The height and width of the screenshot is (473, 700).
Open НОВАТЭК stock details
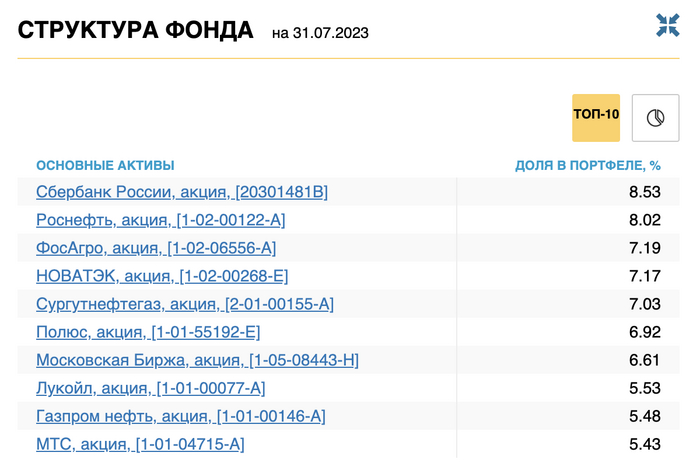click(162, 276)
